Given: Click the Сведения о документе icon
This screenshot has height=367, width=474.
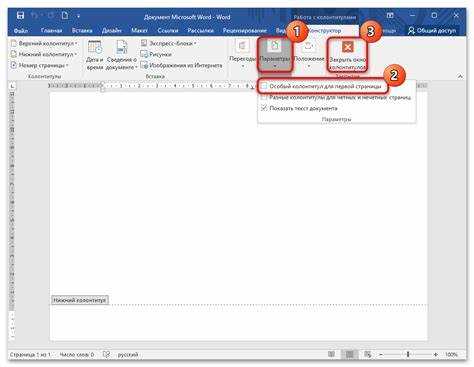Looking at the screenshot, I should click(122, 47).
